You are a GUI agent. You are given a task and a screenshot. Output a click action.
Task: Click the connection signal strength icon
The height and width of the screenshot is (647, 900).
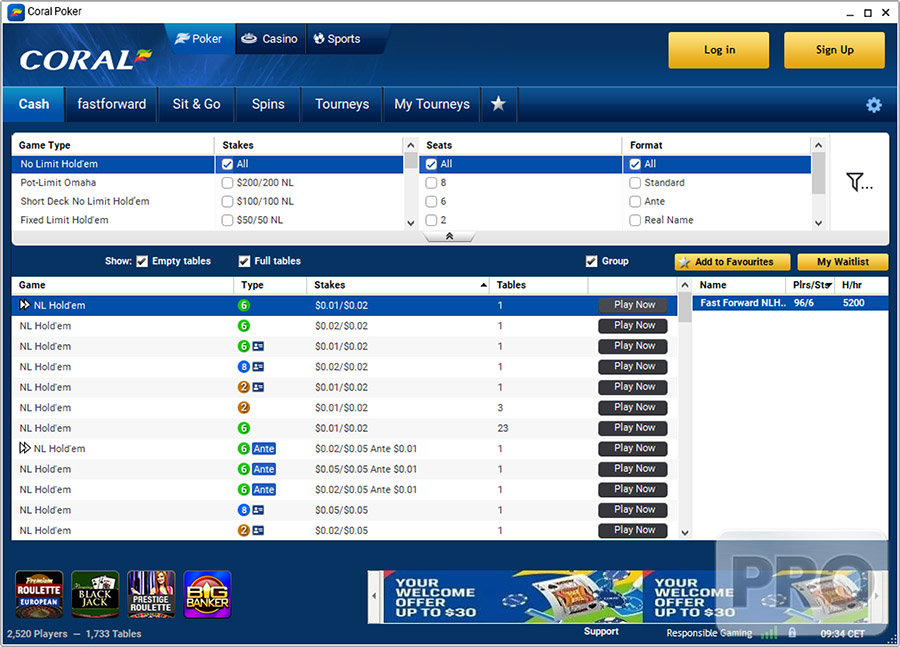pos(769,633)
